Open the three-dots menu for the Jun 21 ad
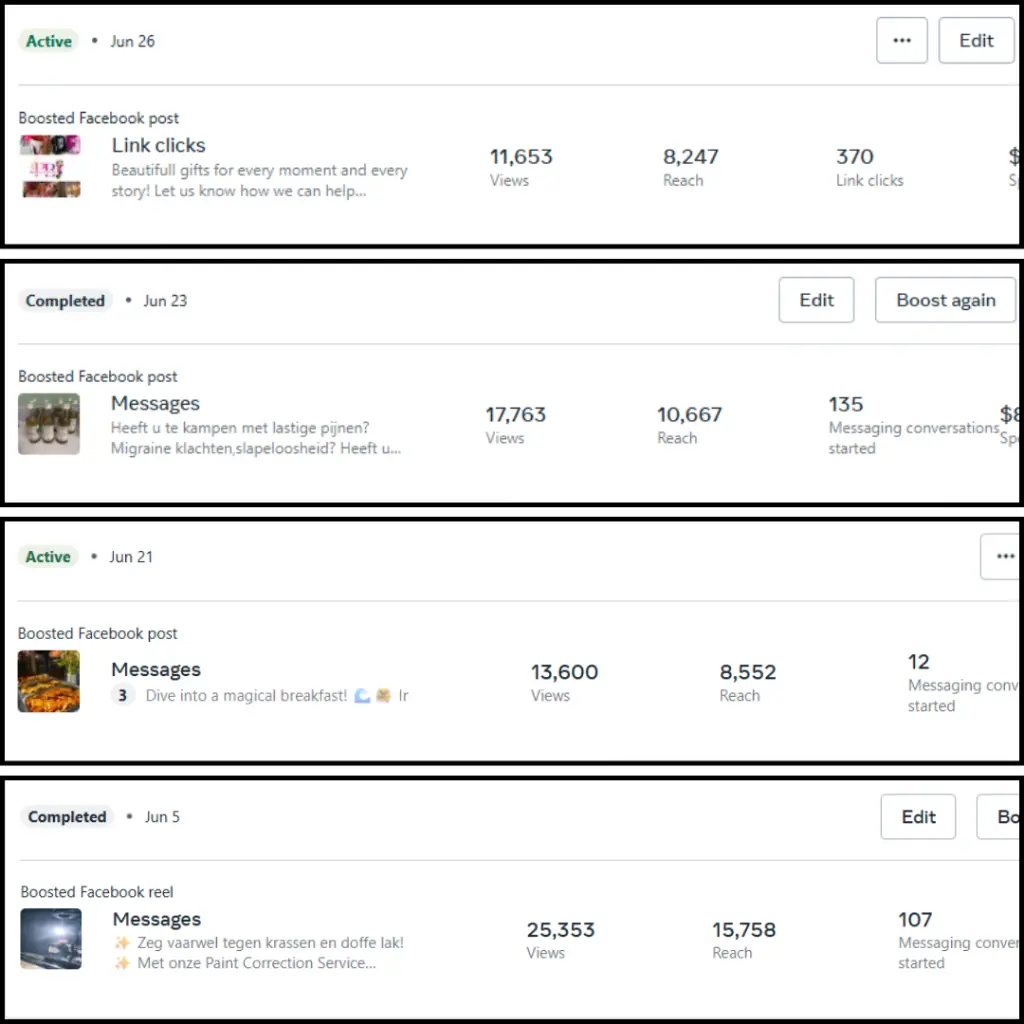This screenshot has height=1024, width=1024. tap(1003, 557)
